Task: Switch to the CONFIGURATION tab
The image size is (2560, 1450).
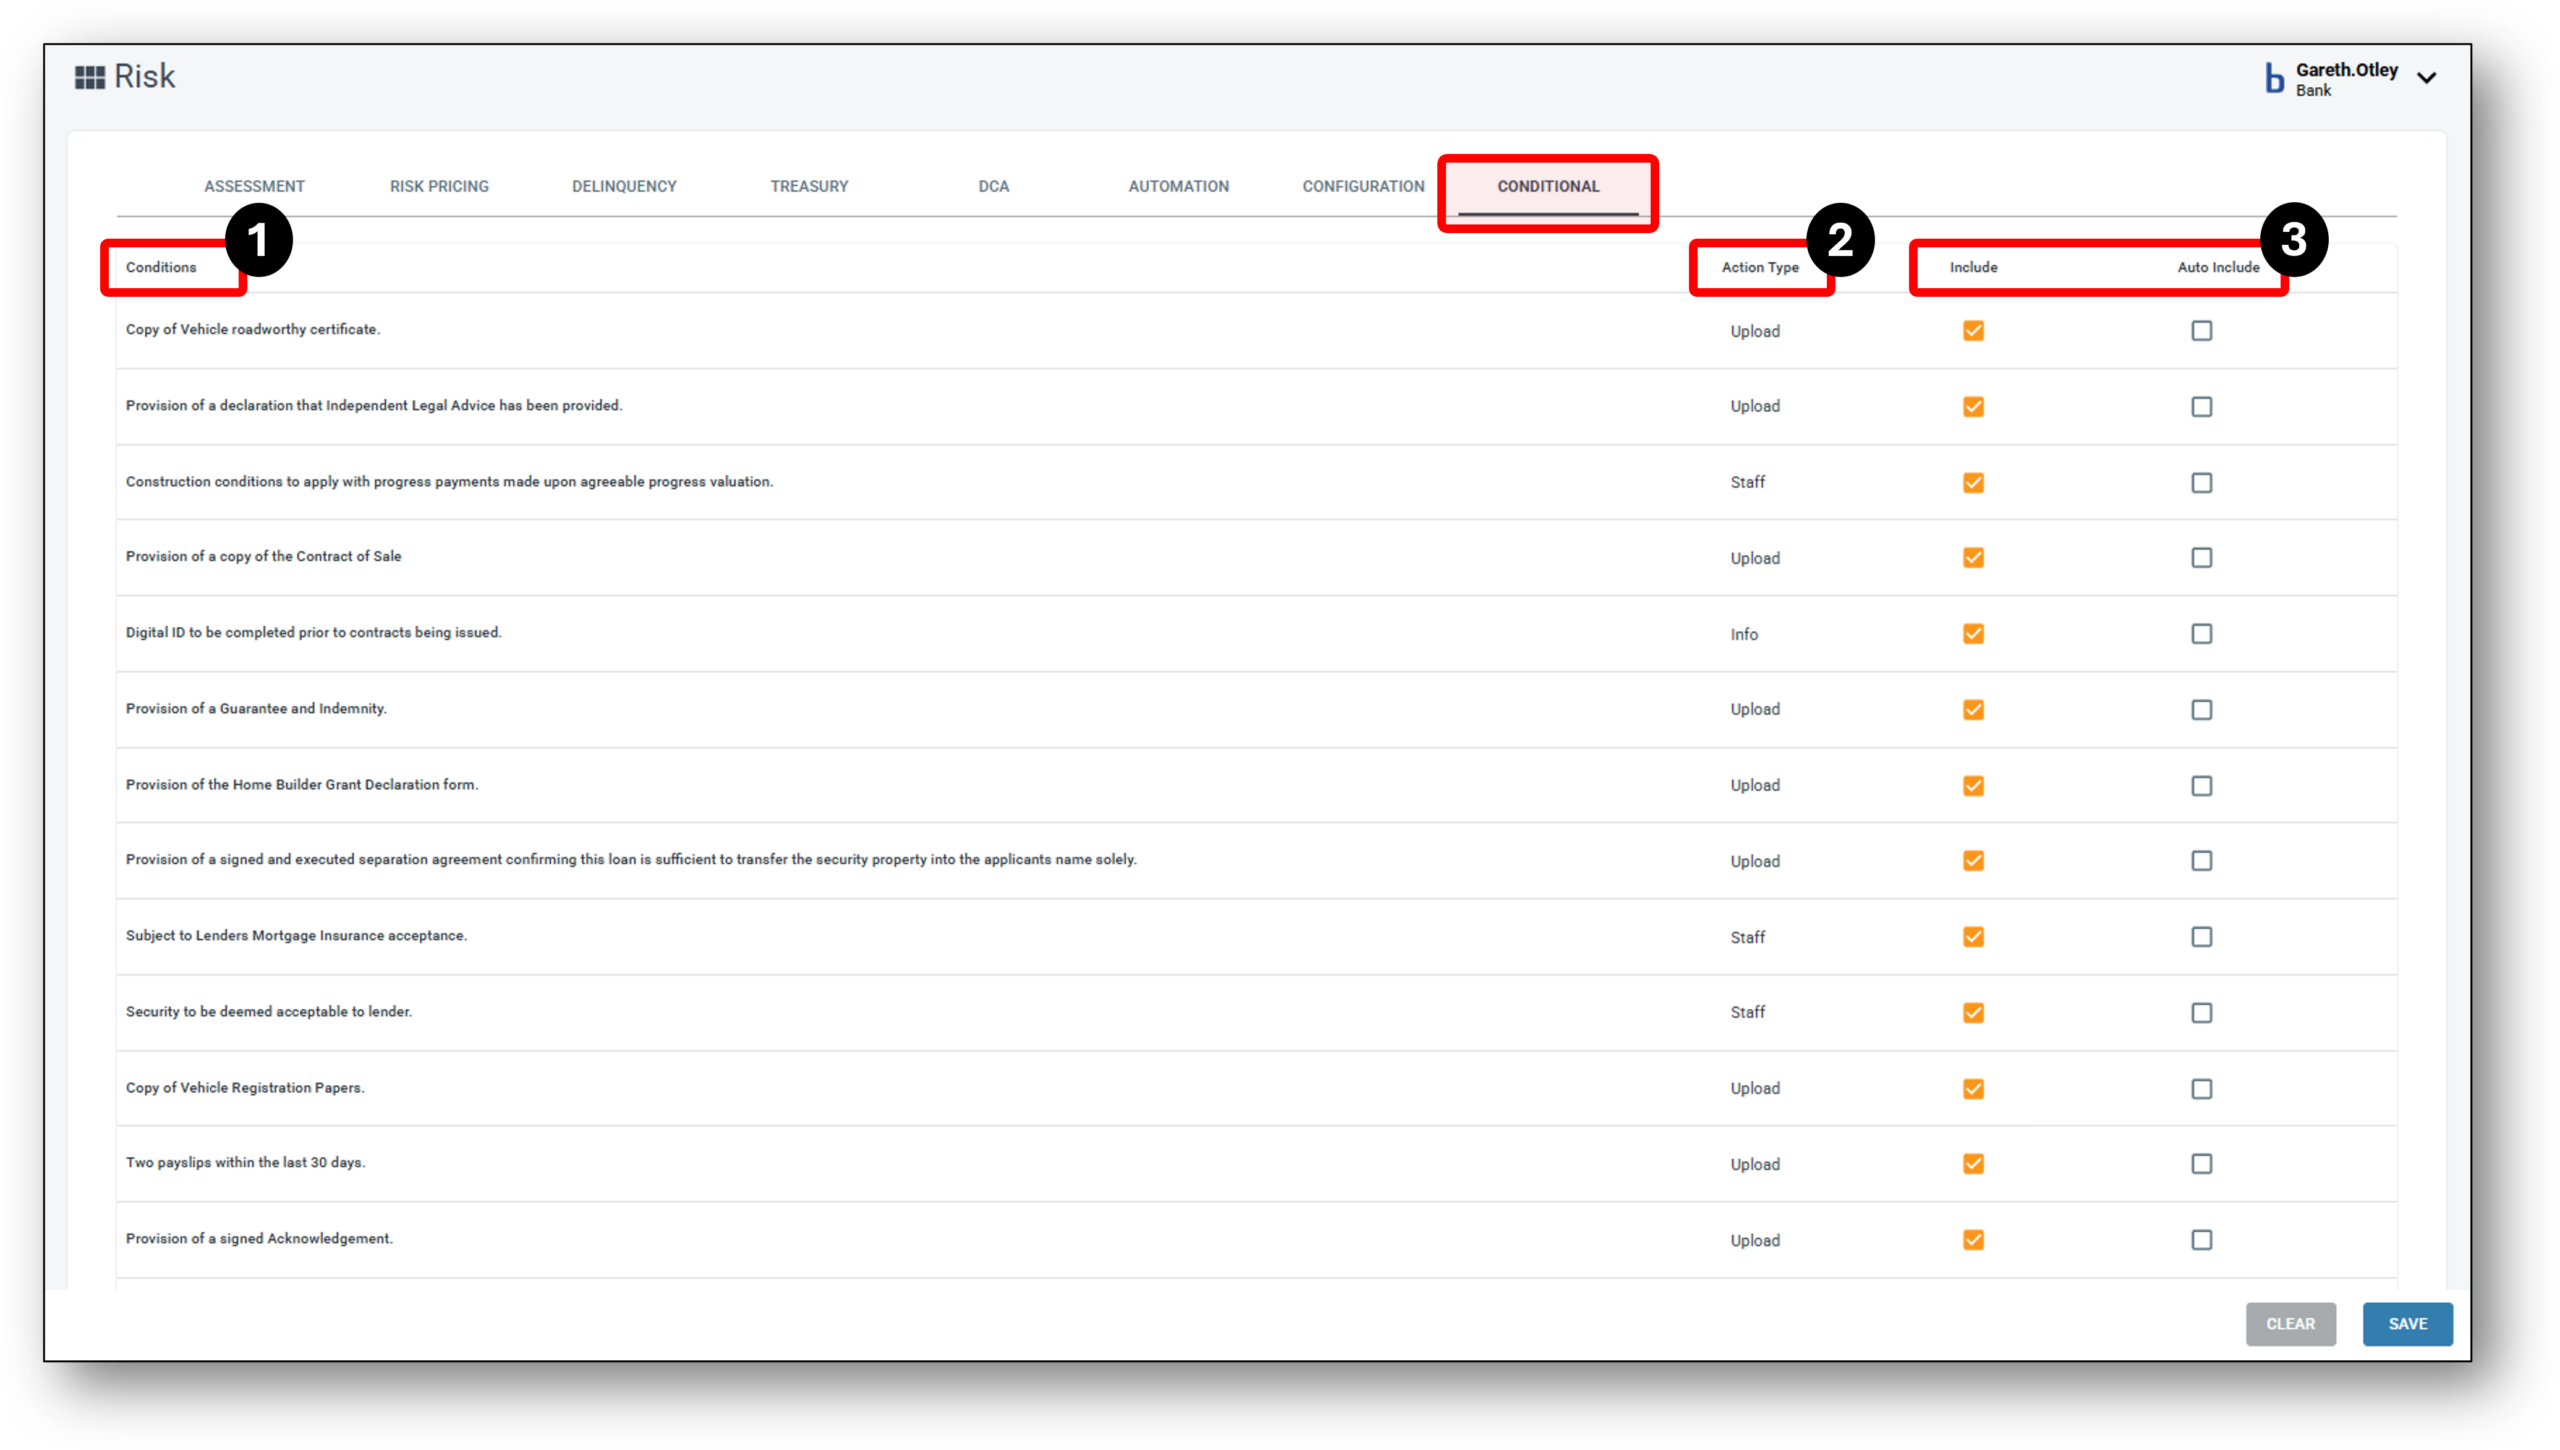Action: [1363, 186]
